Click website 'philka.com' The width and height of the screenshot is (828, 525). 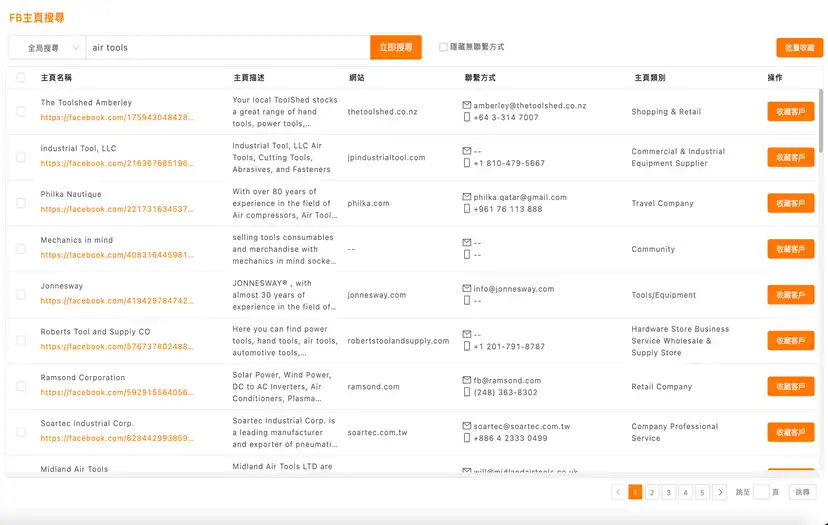pos(369,203)
